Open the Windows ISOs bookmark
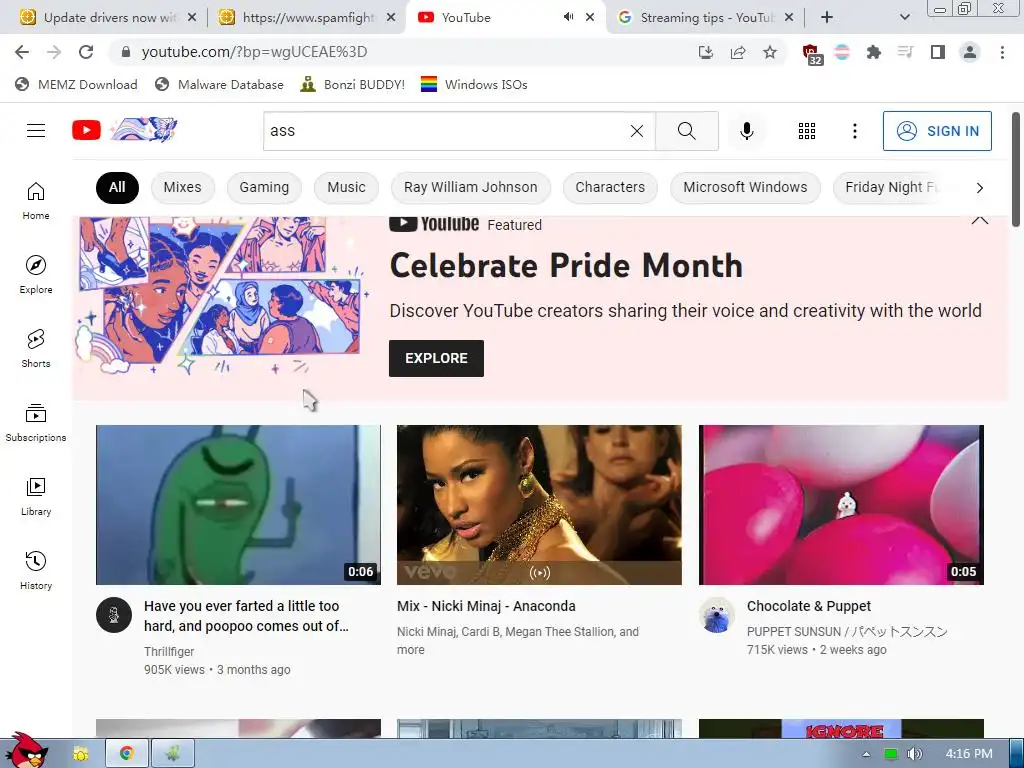1024x768 pixels. 474,84
